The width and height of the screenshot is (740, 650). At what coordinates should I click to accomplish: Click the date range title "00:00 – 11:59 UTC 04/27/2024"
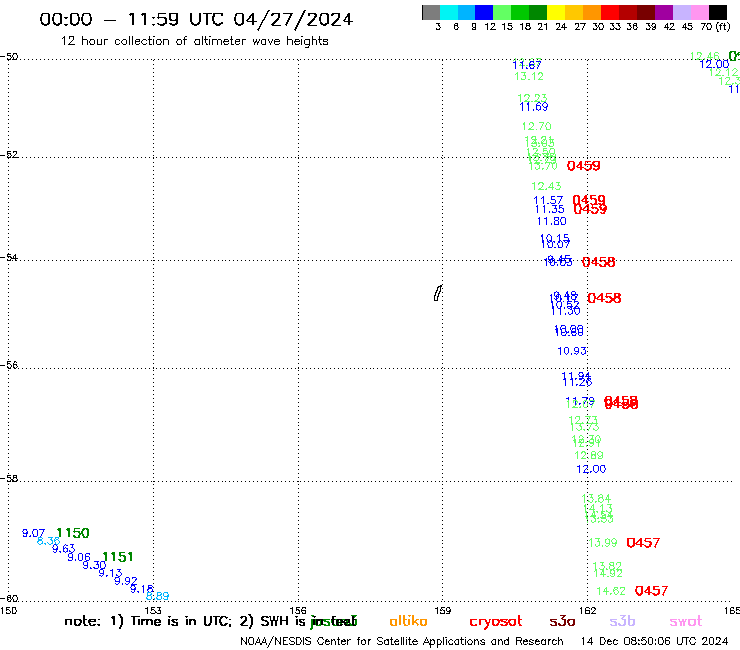(196, 19)
